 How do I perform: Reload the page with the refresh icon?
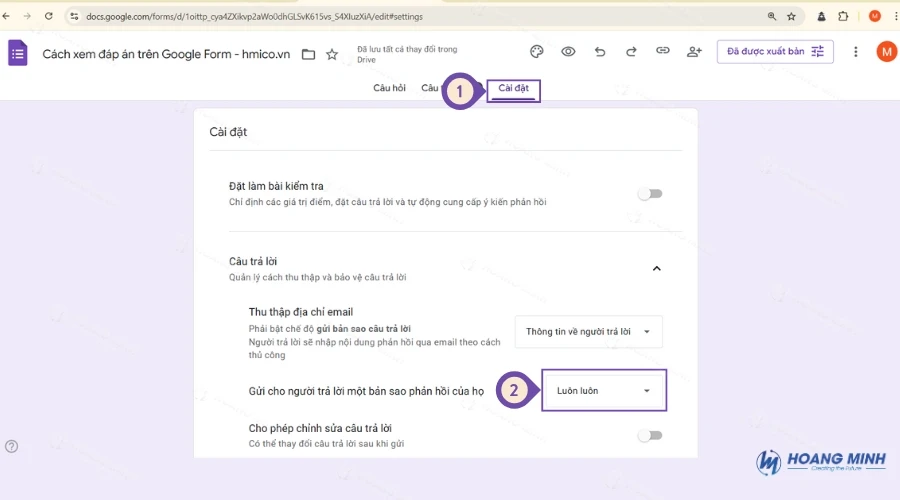pos(49,16)
